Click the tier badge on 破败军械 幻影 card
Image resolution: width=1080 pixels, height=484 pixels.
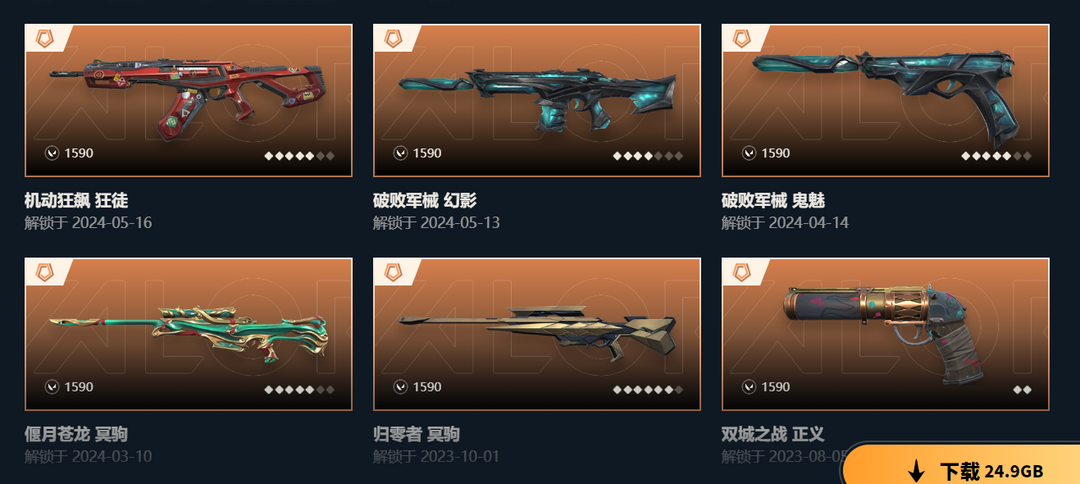click(393, 37)
